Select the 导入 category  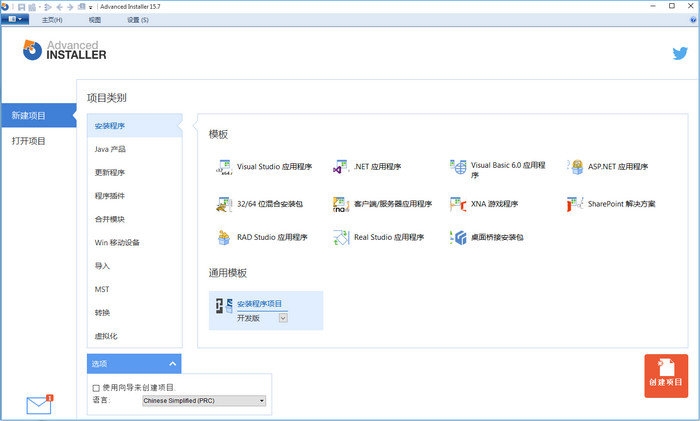[x=134, y=266]
